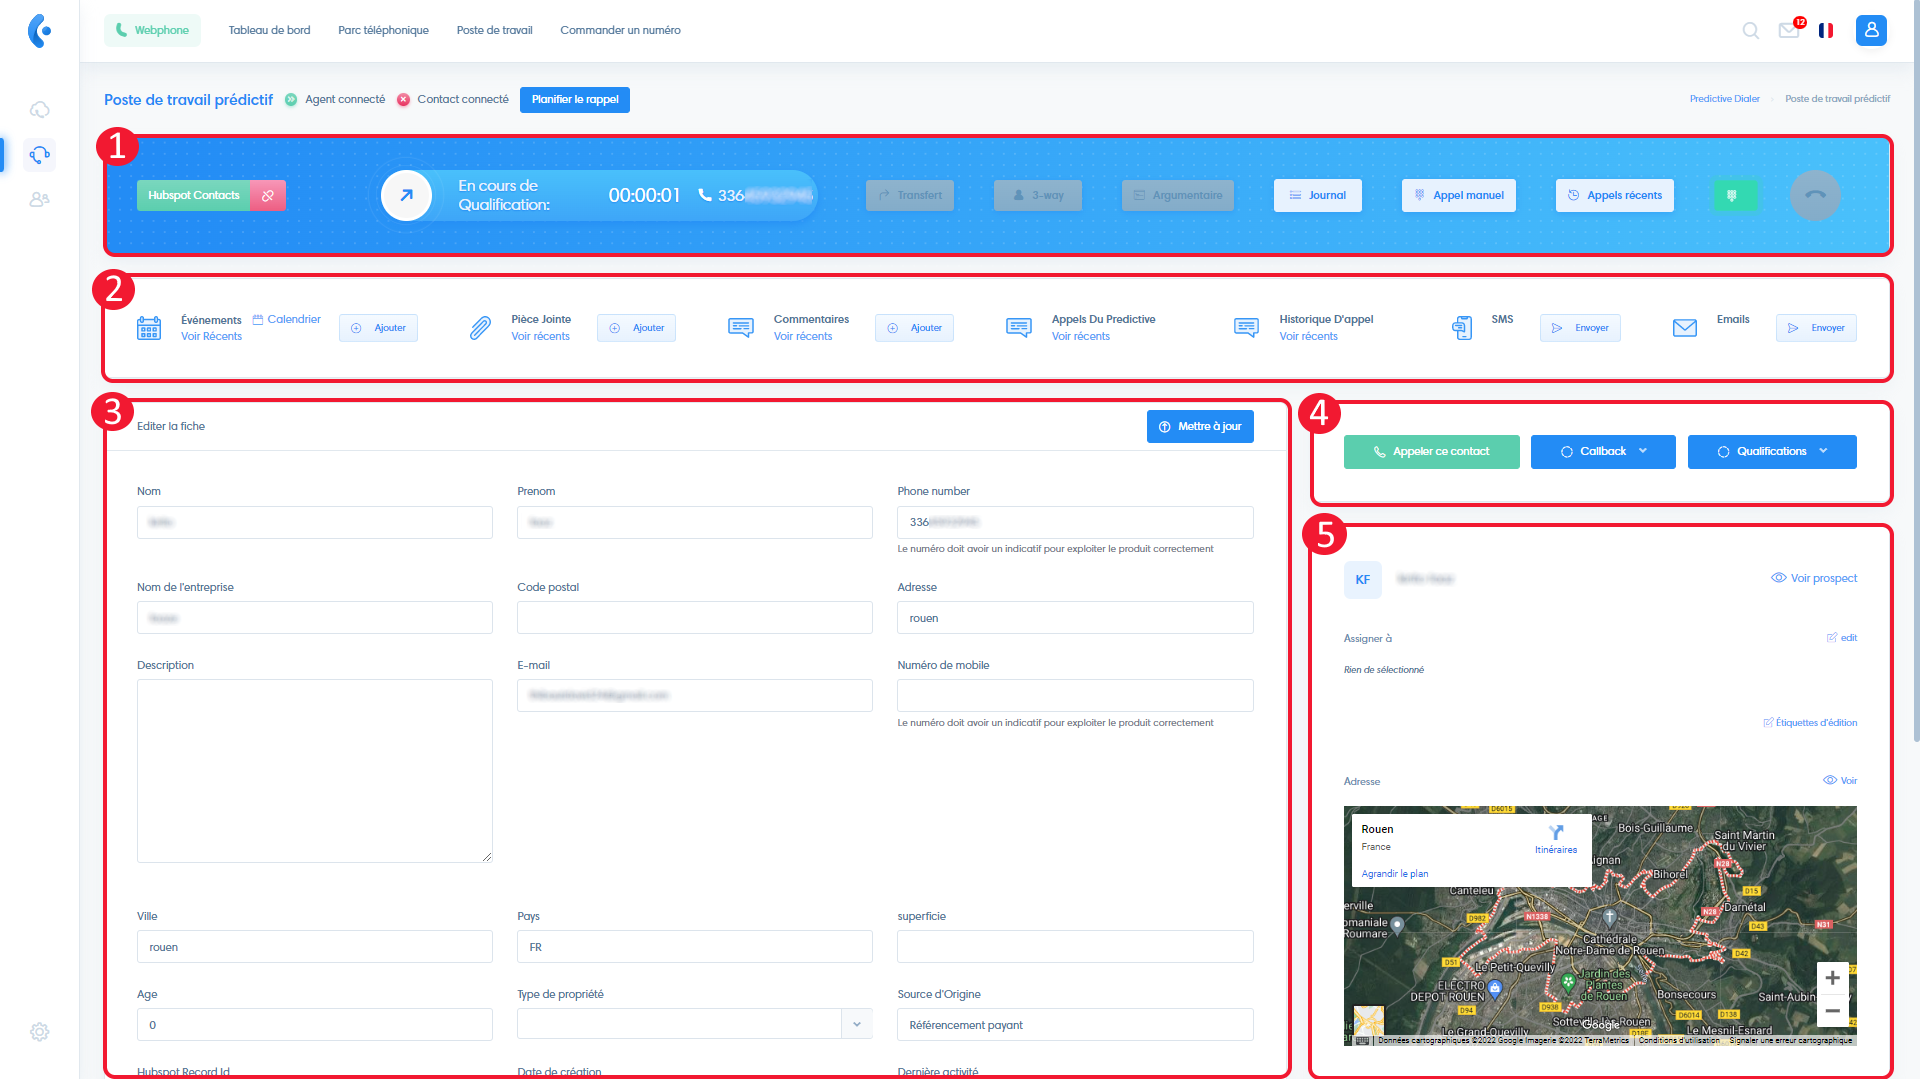Click the Hubspot Contacts unlink icon
1920x1079 pixels.
268,195
